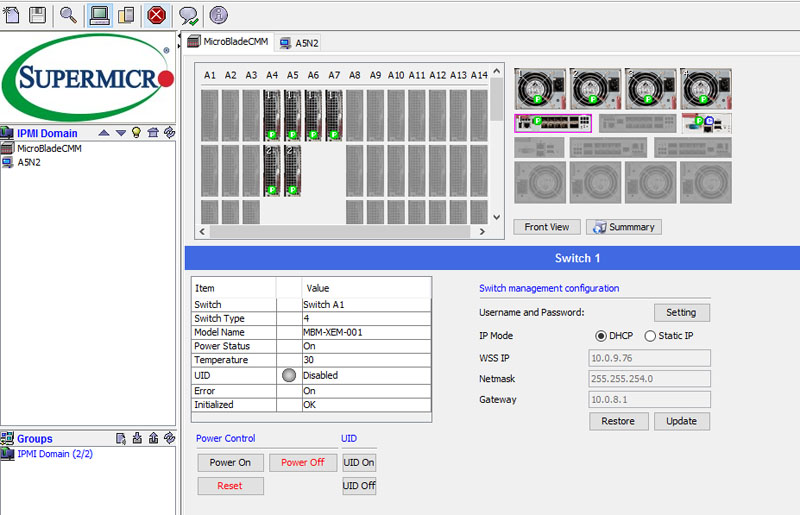Image resolution: width=800 pixels, height=515 pixels.
Task: Click the light bulb icon in IPMI Domain header
Action: 137,133
